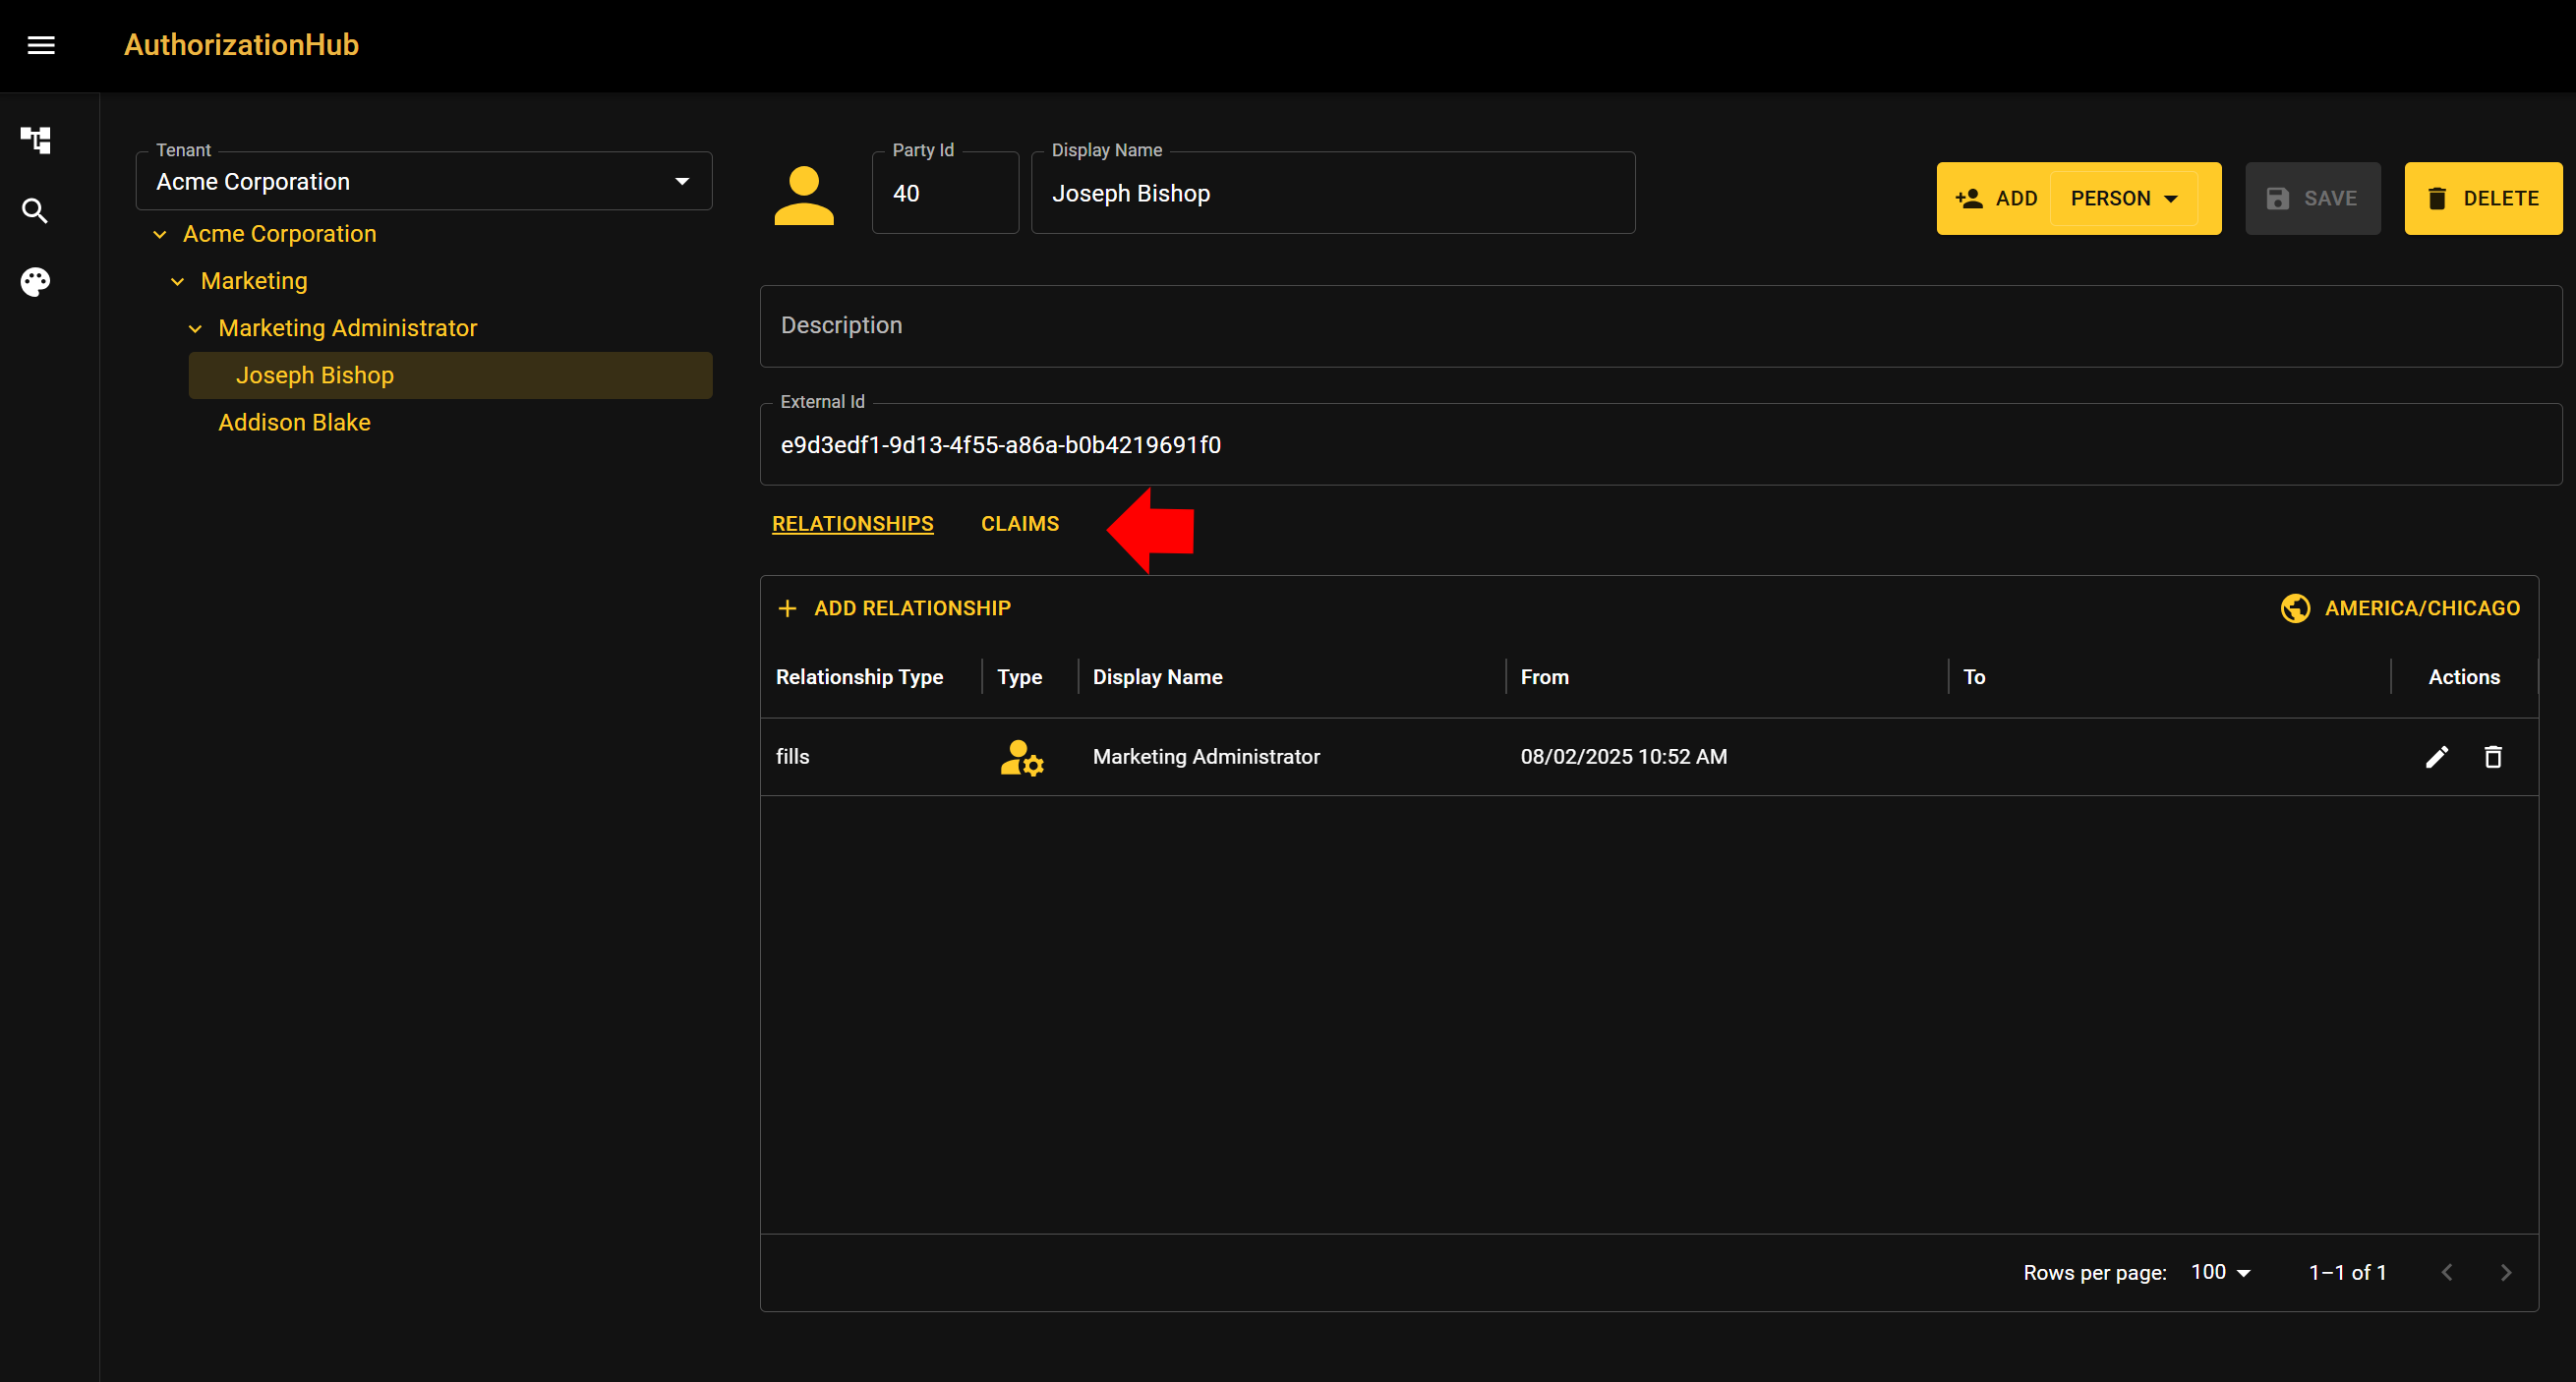The image size is (2576, 1382).
Task: Click the AuthorizationHub title
Action: click(x=241, y=45)
